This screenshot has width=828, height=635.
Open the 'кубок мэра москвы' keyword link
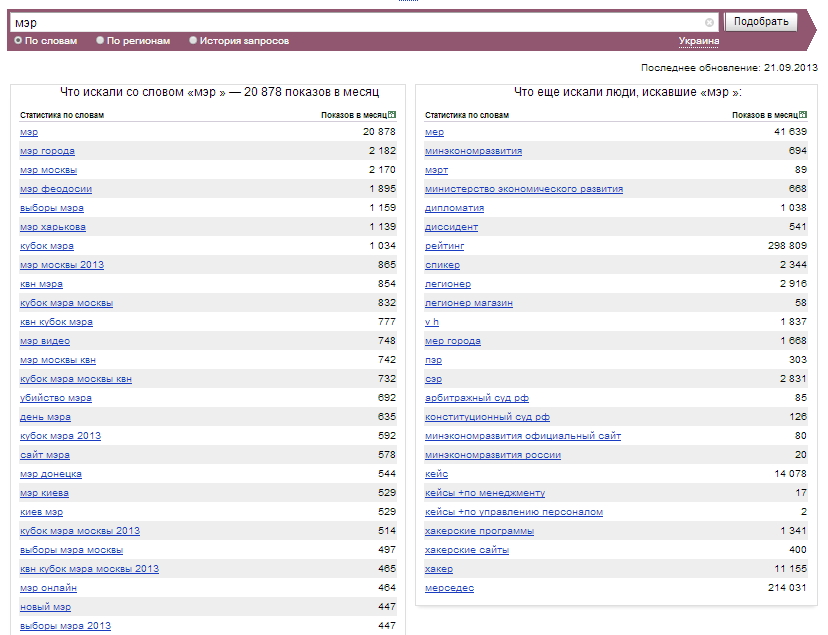tap(67, 303)
